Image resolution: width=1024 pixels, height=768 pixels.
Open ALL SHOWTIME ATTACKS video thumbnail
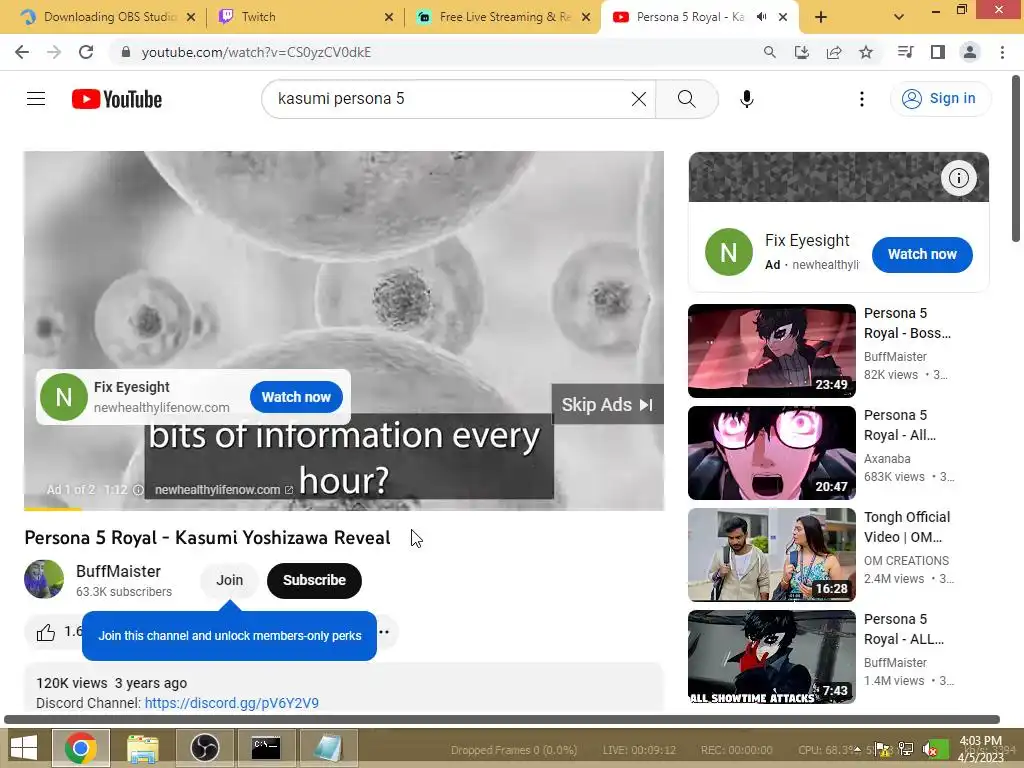[771, 656]
